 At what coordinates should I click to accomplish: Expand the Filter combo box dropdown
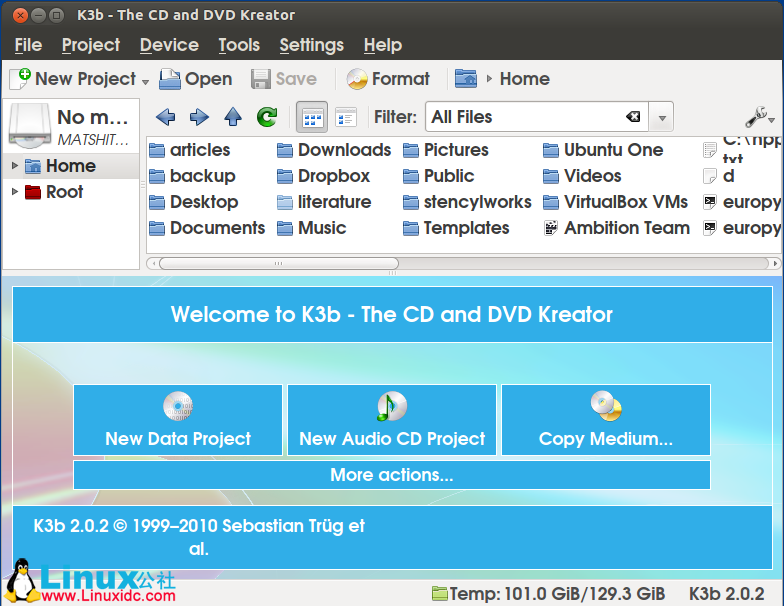pos(660,117)
